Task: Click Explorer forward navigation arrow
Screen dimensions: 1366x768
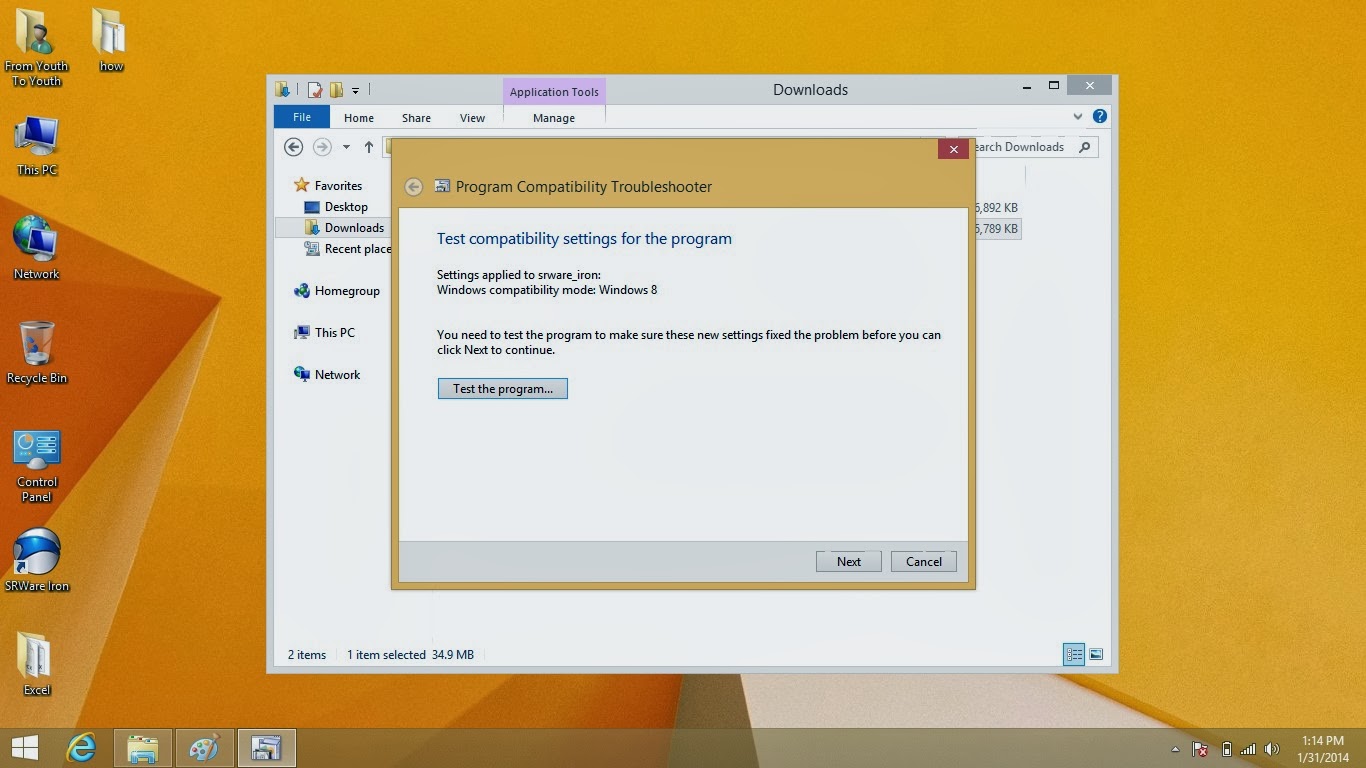Action: pos(322,147)
